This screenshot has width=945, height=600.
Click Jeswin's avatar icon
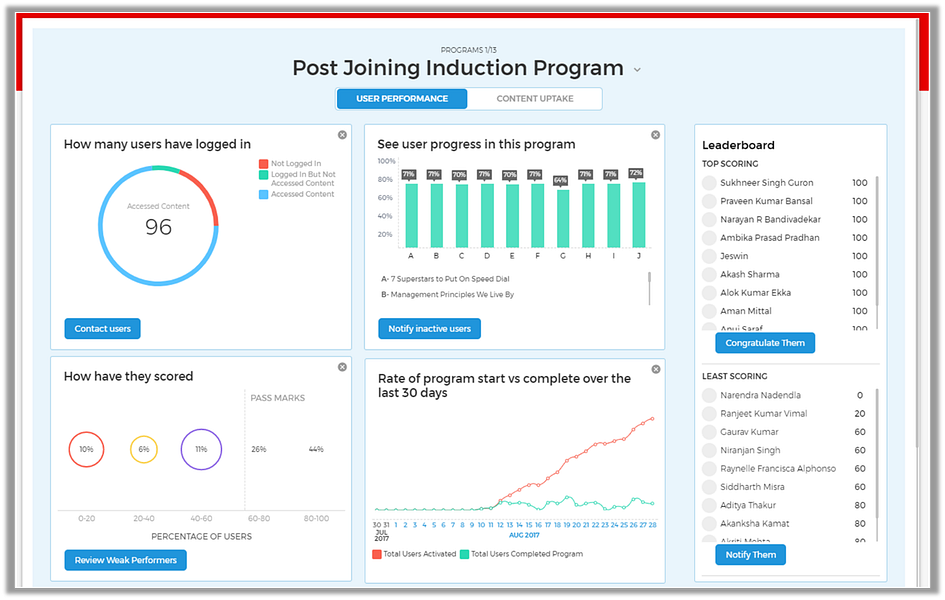click(709, 256)
